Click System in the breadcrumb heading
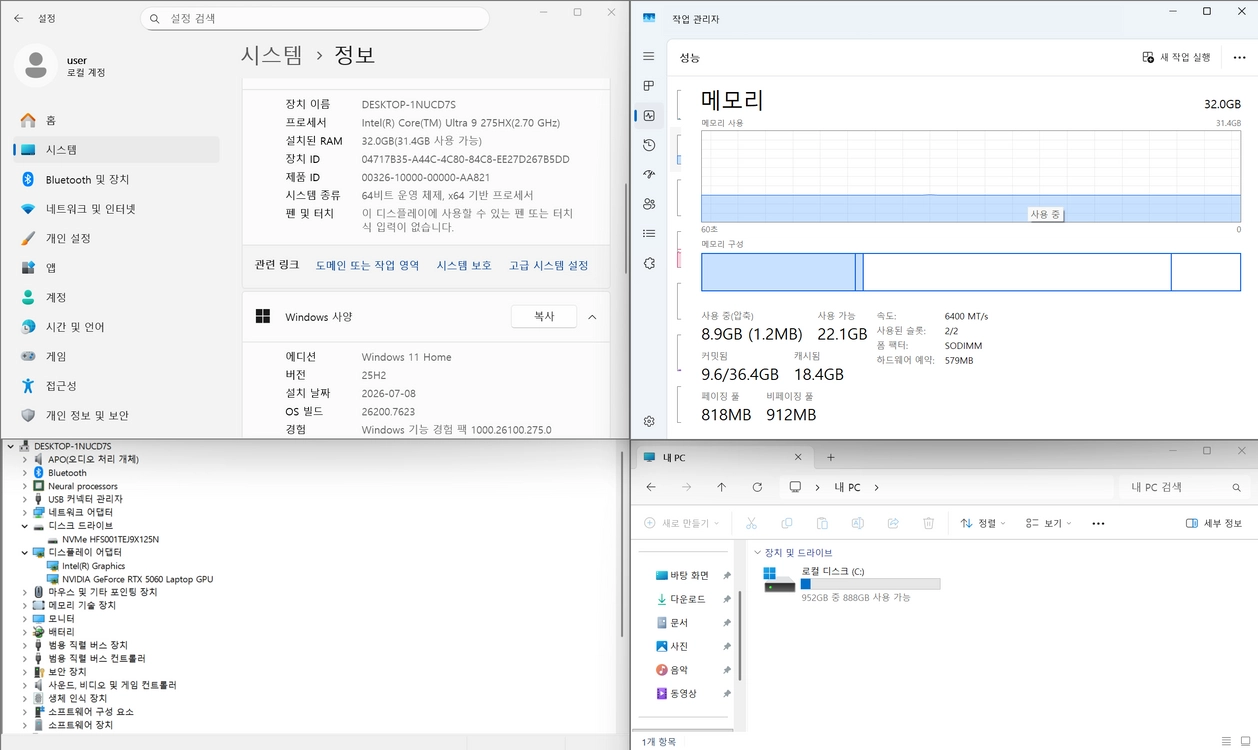The height and width of the screenshot is (750, 1258). 271,55
